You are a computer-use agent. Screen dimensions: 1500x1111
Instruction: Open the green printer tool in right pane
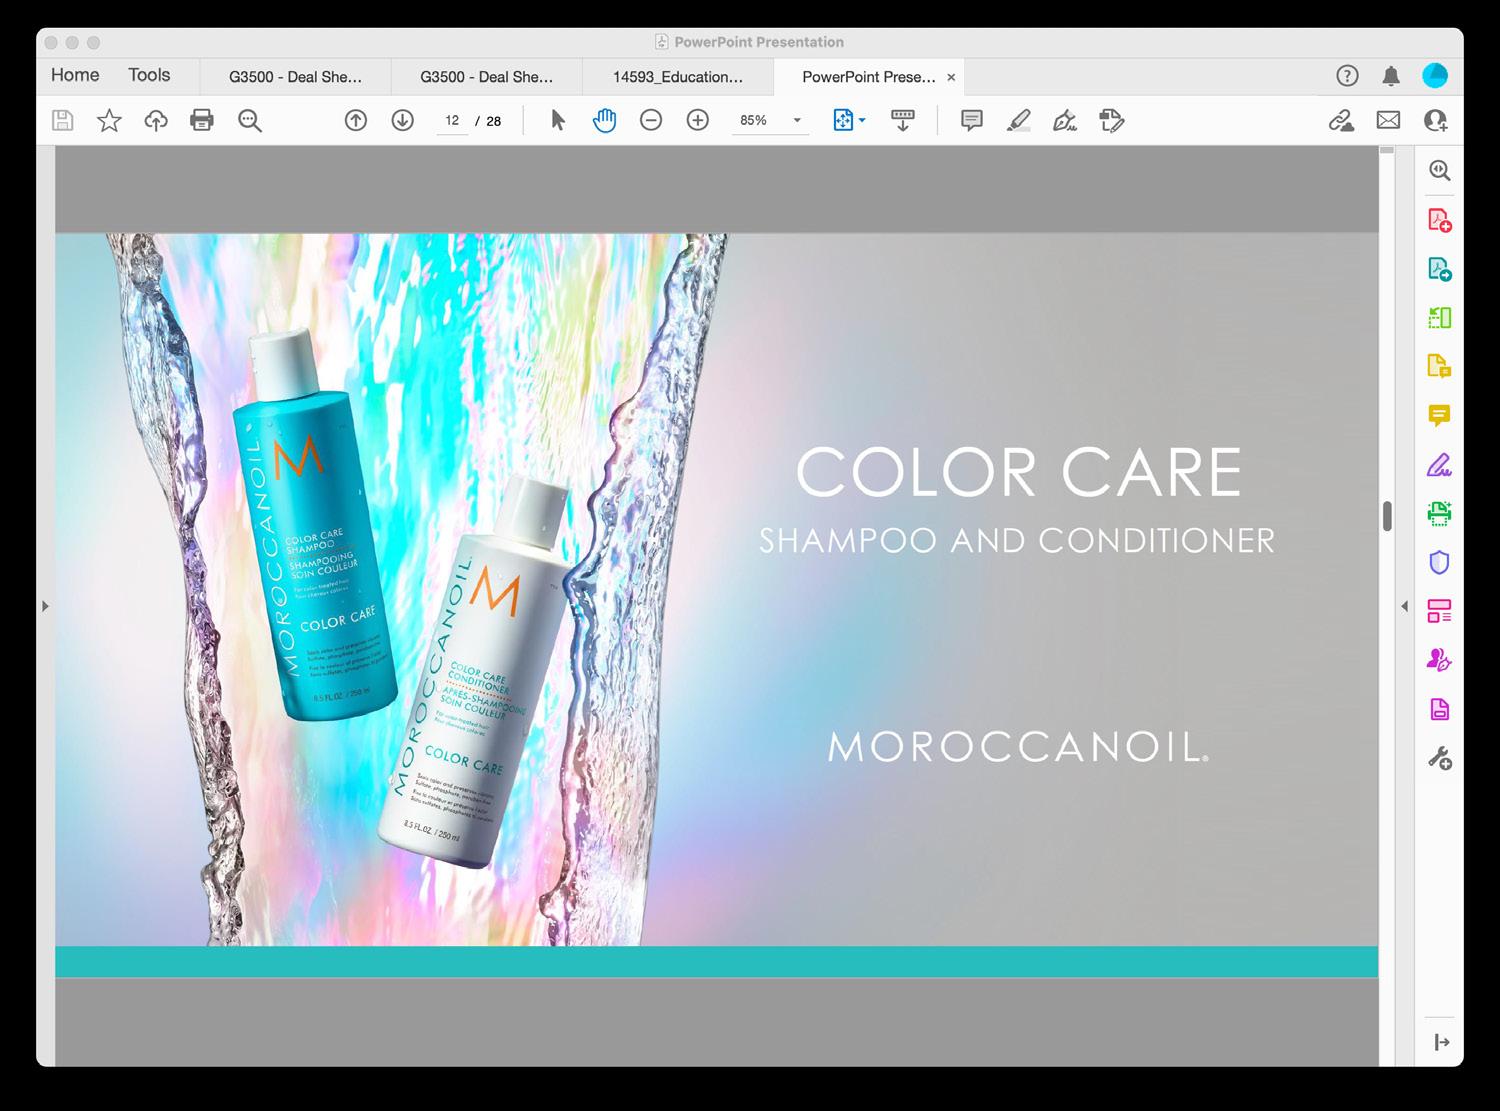coord(1440,514)
